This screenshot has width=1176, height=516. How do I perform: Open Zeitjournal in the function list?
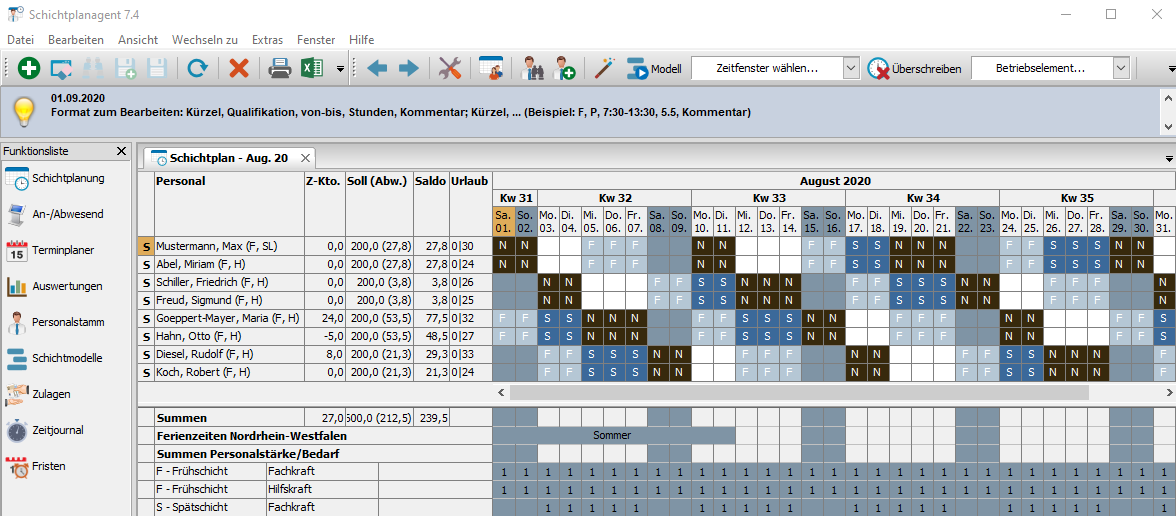(x=44, y=430)
